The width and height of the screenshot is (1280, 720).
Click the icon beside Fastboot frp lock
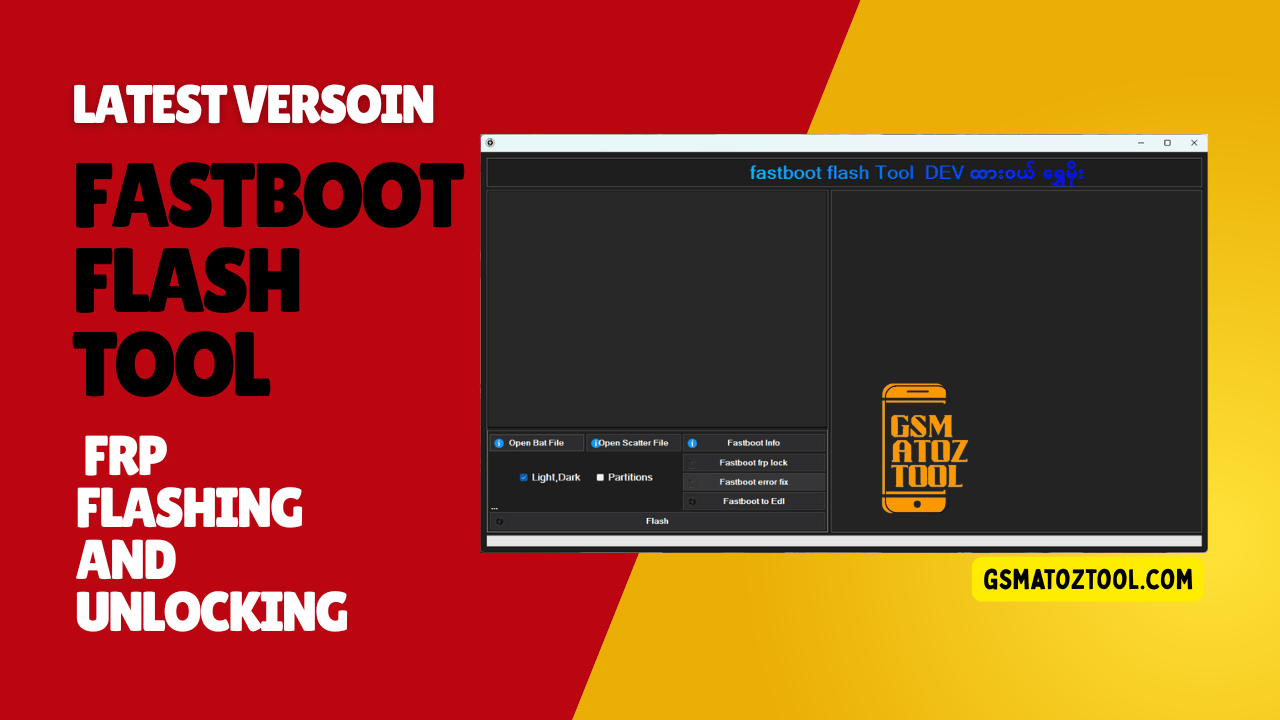click(692, 463)
